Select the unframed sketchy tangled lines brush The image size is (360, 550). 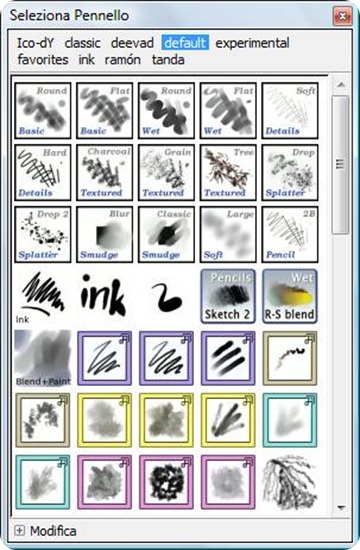[290, 482]
